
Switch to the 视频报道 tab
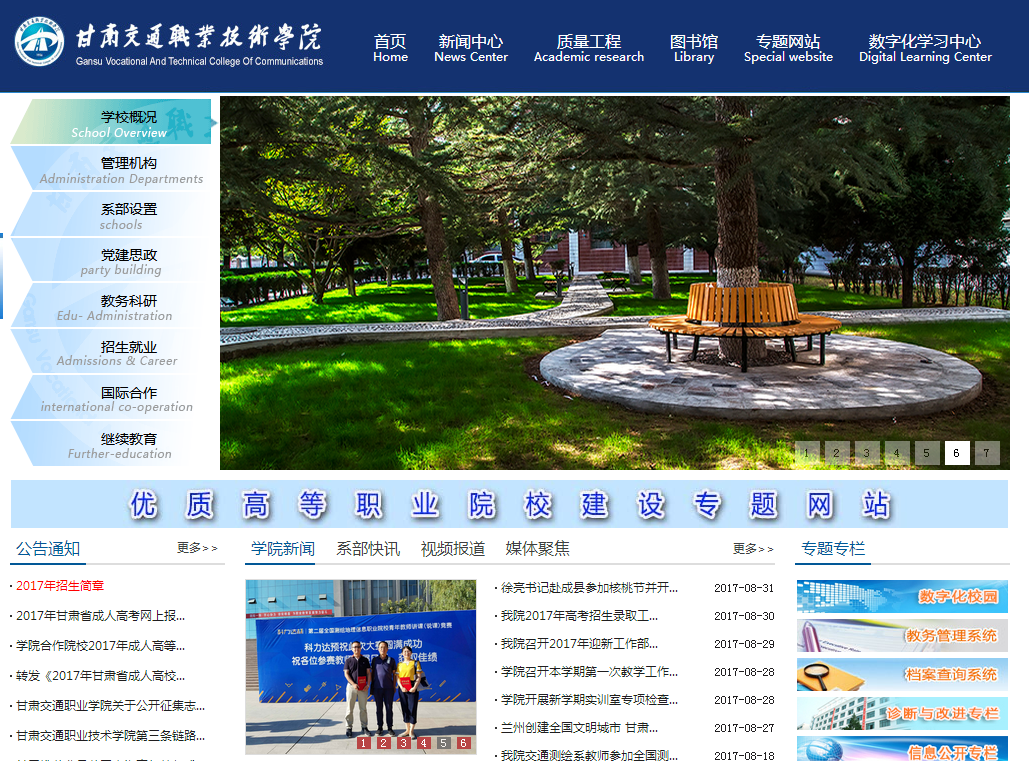452,549
